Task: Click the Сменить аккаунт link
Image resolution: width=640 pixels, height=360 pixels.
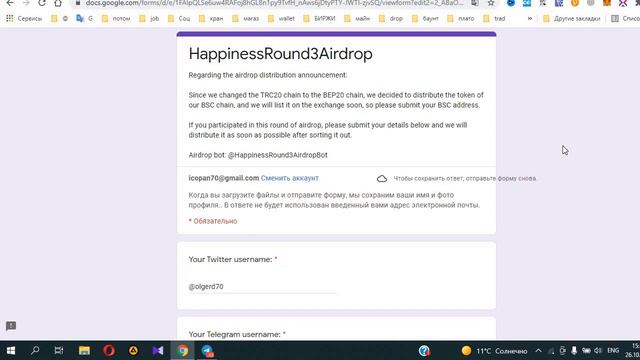Action: click(289, 178)
